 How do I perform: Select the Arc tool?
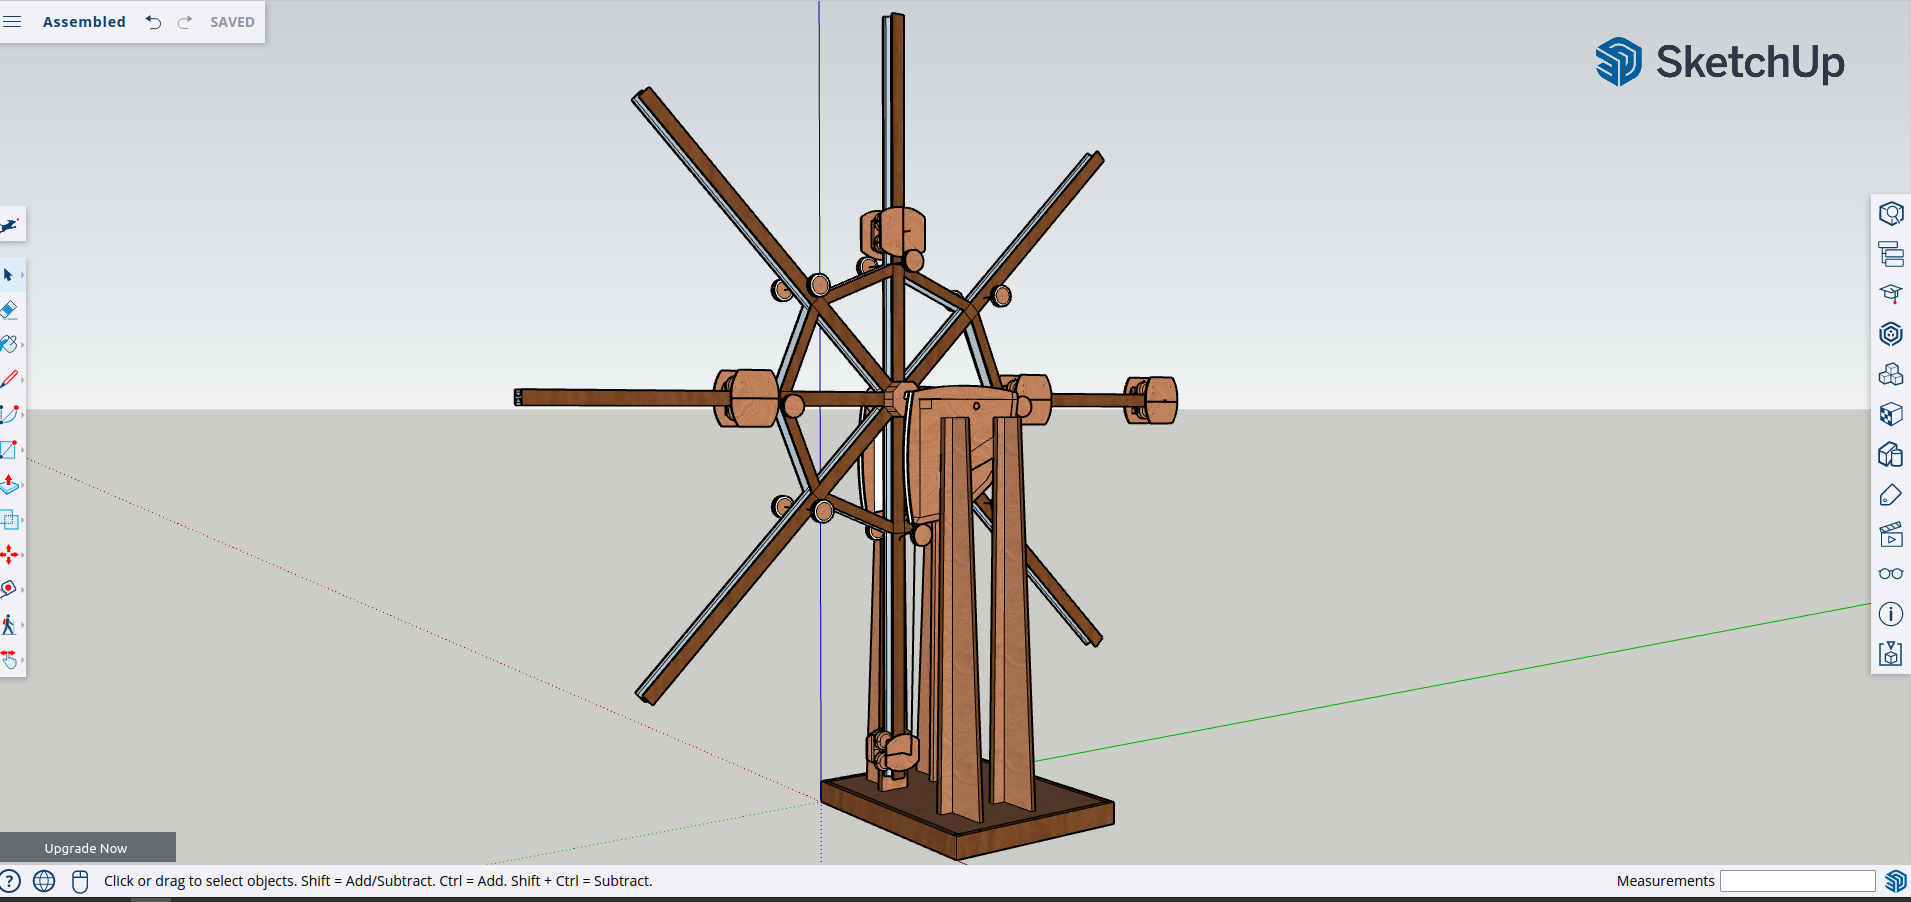tap(9, 414)
